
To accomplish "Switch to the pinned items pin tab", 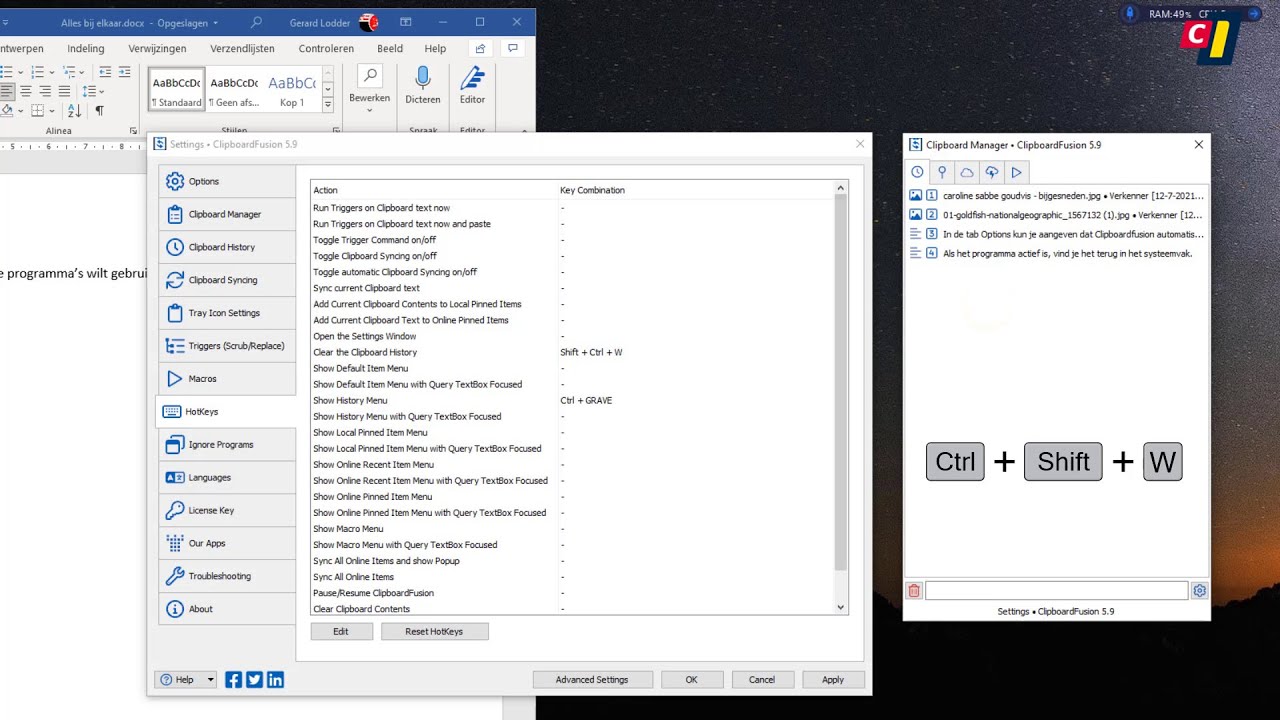I will pos(942,172).
